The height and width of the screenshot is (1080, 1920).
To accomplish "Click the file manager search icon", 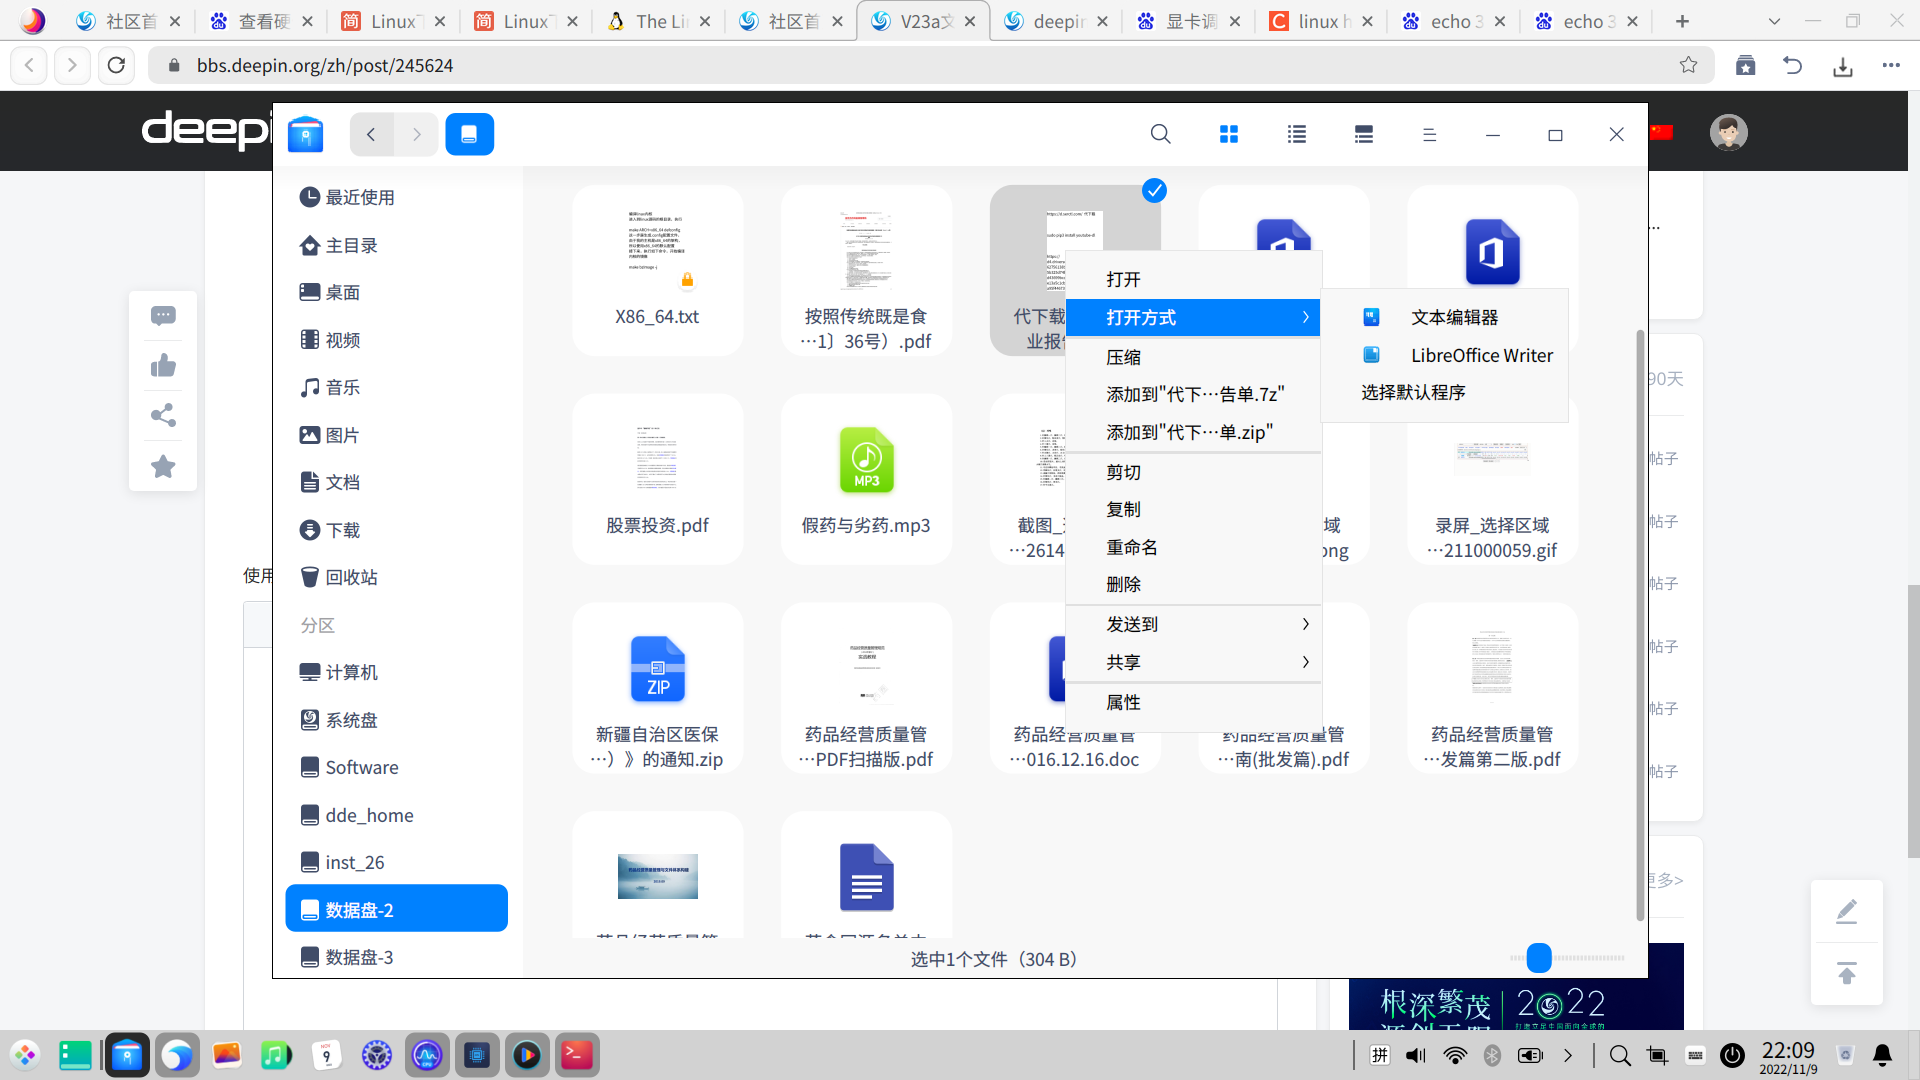I will coord(1160,134).
